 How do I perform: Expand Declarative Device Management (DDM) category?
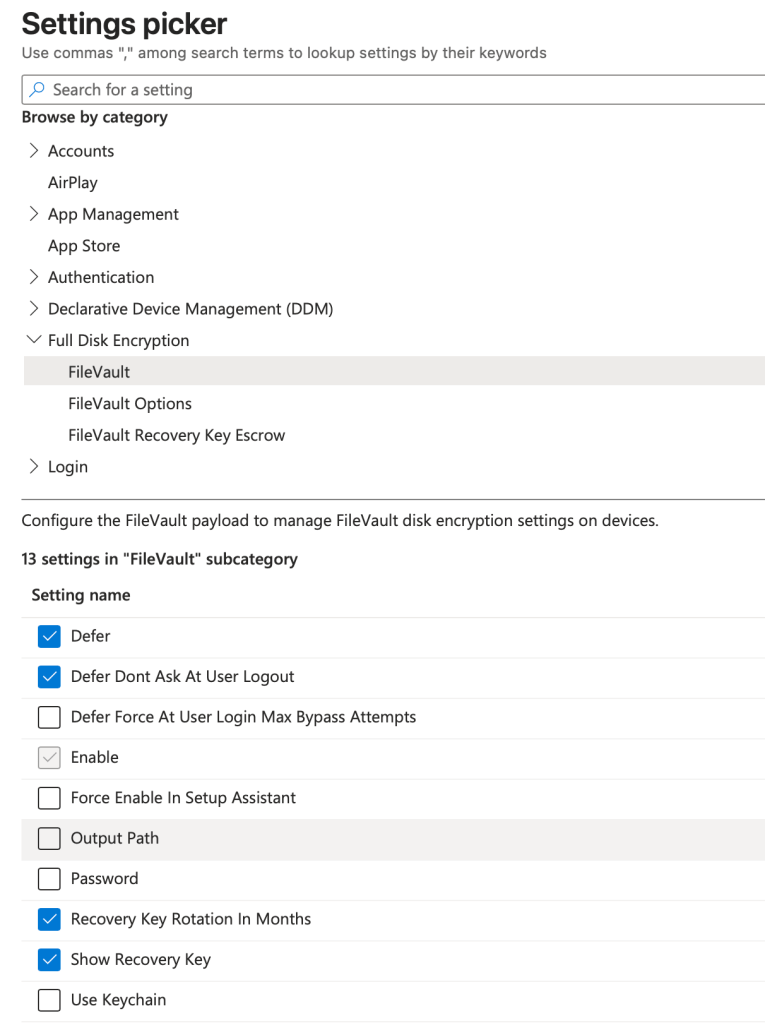tap(34, 309)
